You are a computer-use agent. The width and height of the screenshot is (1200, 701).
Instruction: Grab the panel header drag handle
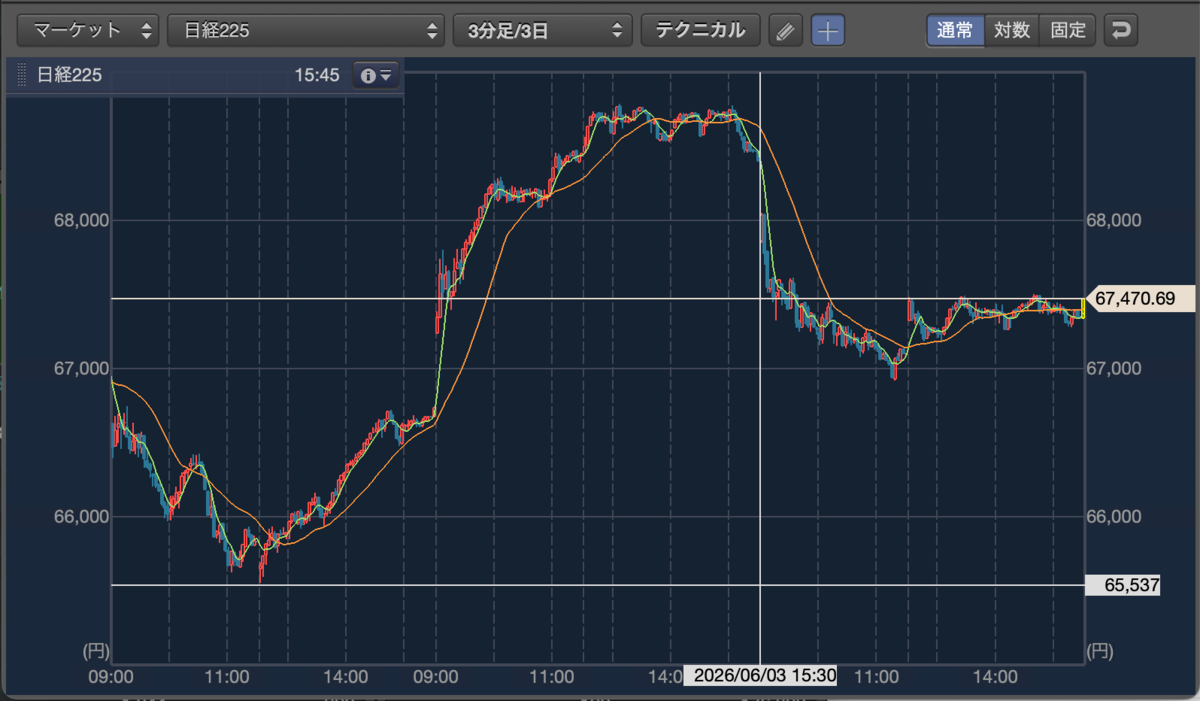(22, 75)
